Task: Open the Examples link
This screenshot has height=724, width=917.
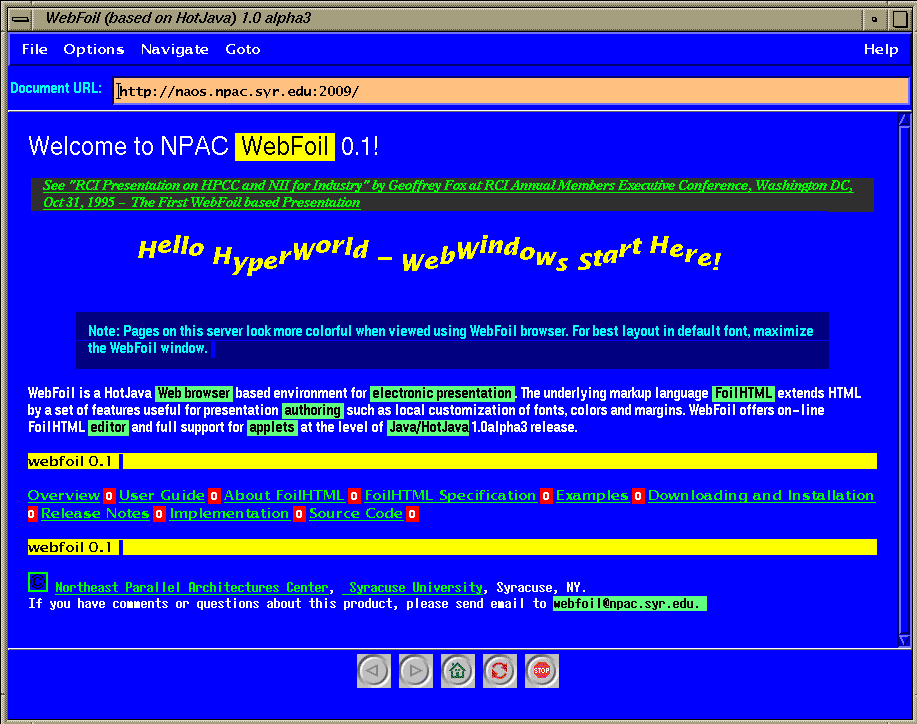Action: coord(592,496)
